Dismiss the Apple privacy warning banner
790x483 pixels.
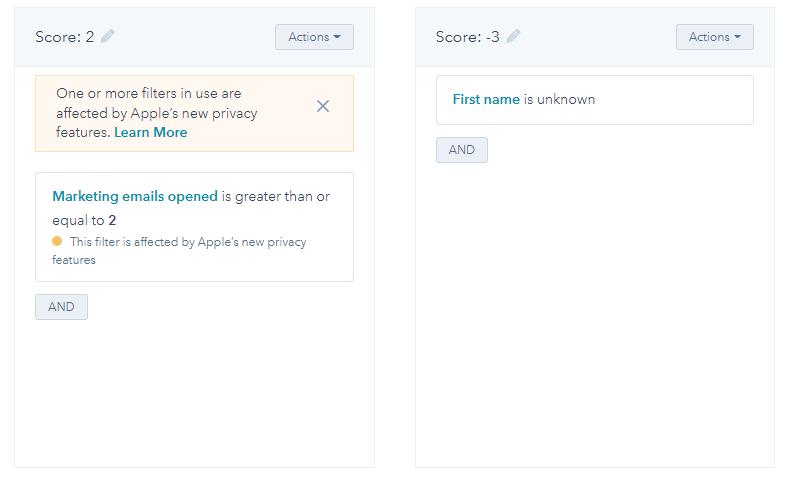click(322, 106)
